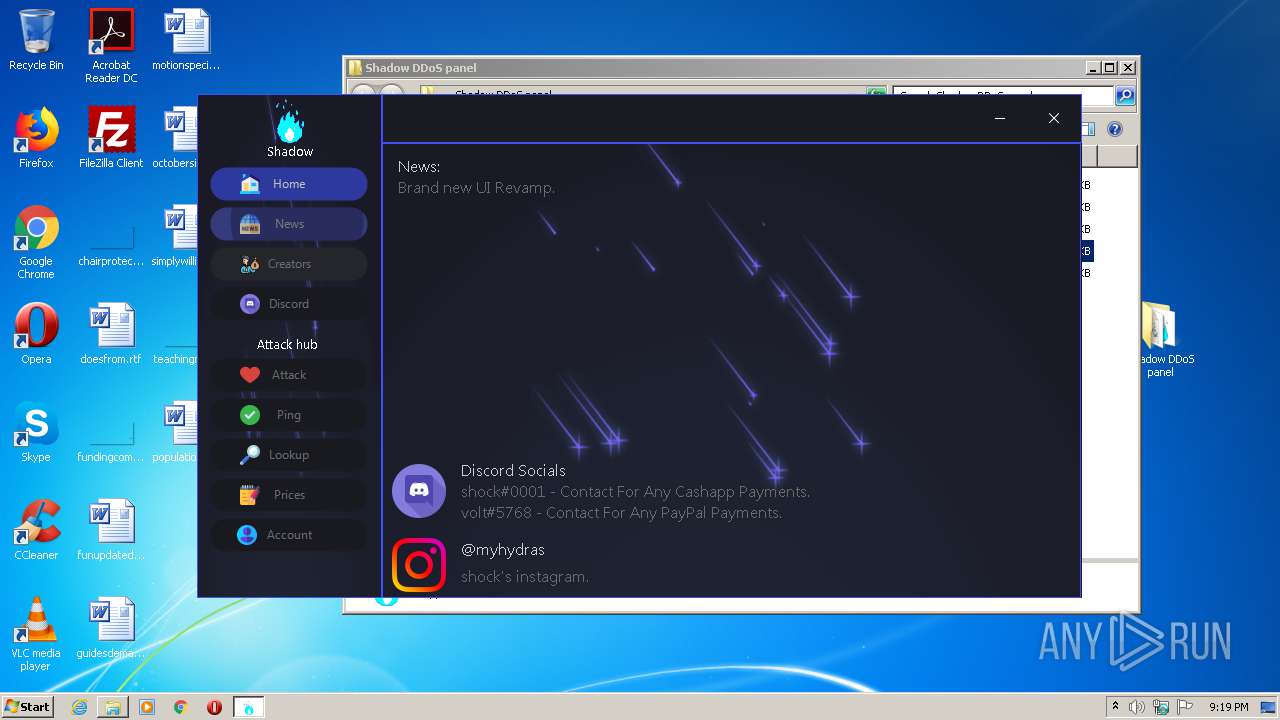The image size is (1280, 720).
Task: Select the Shadow app taskbar button
Action: pyautogui.click(x=249, y=707)
